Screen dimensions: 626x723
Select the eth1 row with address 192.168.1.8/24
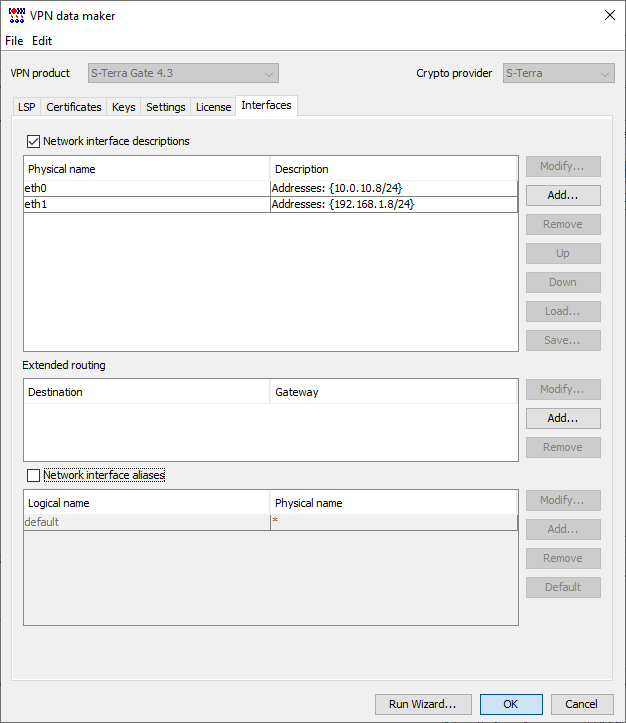click(145, 204)
